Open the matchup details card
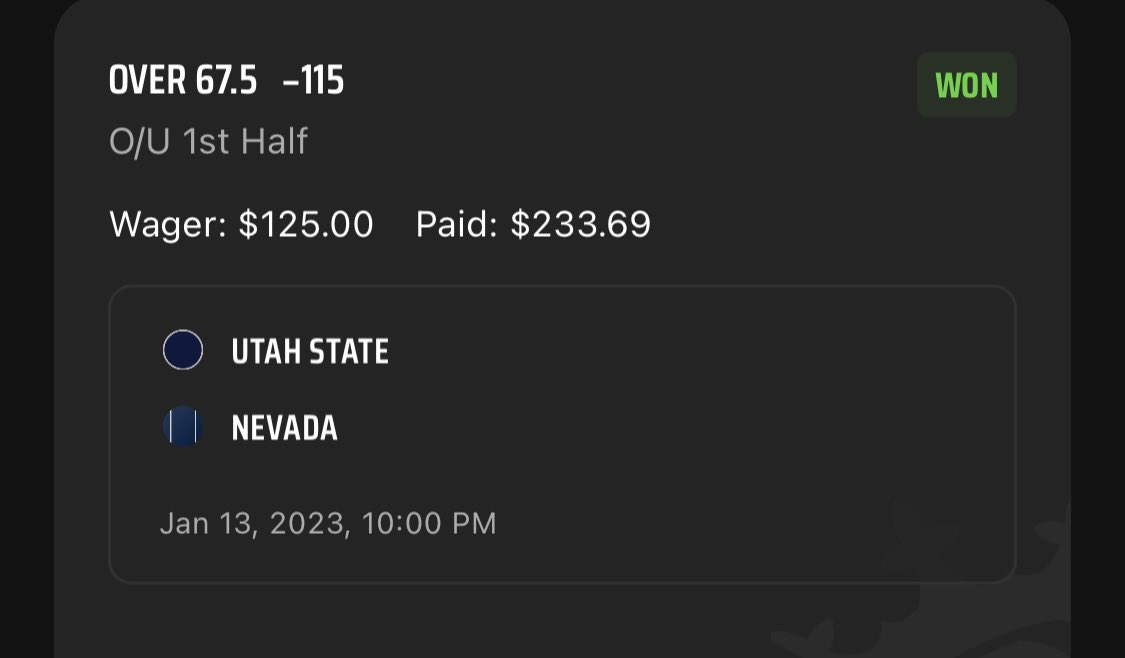 pyautogui.click(x=562, y=434)
